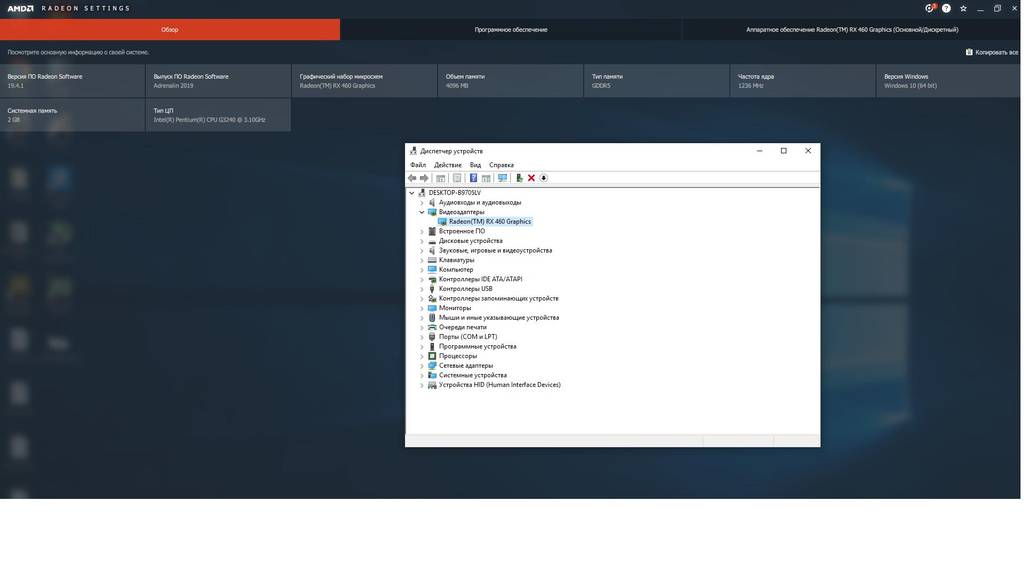Viewport: 1024px width, 576px height.
Task: Expand the Встроенное ПО node
Action: 422,232
